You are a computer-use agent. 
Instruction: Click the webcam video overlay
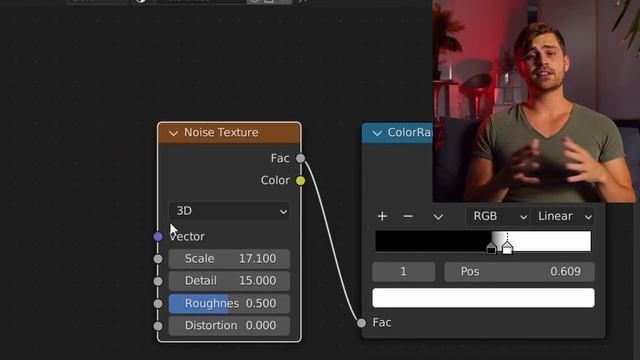coord(536,101)
